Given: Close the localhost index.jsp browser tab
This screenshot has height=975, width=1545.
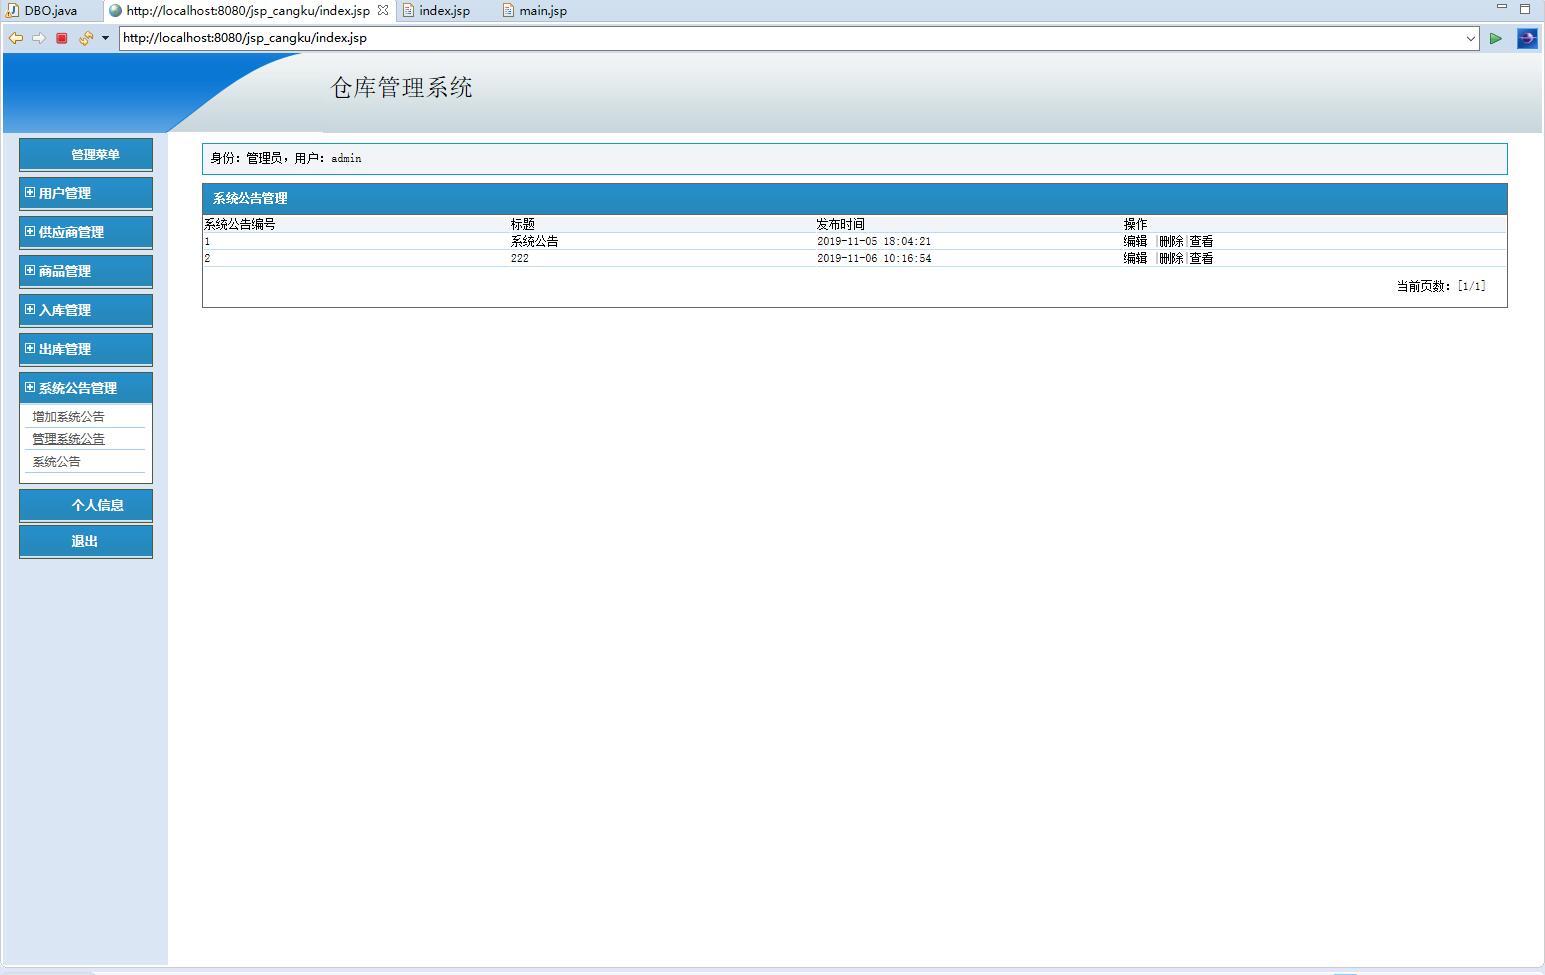Looking at the screenshot, I should pyautogui.click(x=383, y=10).
